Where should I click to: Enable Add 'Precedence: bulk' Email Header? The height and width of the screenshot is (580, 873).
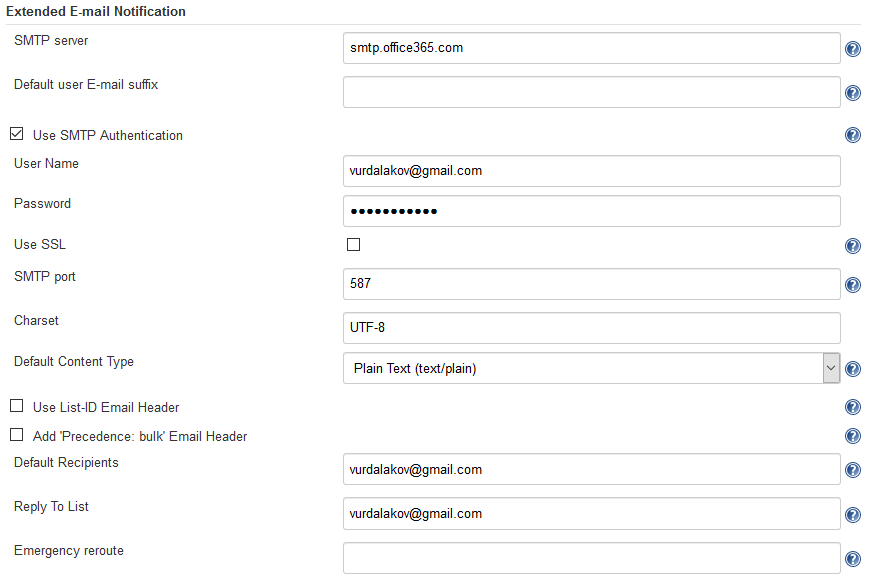coord(16,434)
